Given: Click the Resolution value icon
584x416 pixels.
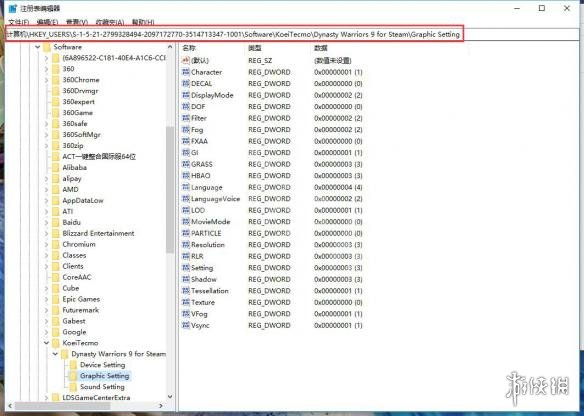Looking at the screenshot, I should pyautogui.click(x=185, y=245).
